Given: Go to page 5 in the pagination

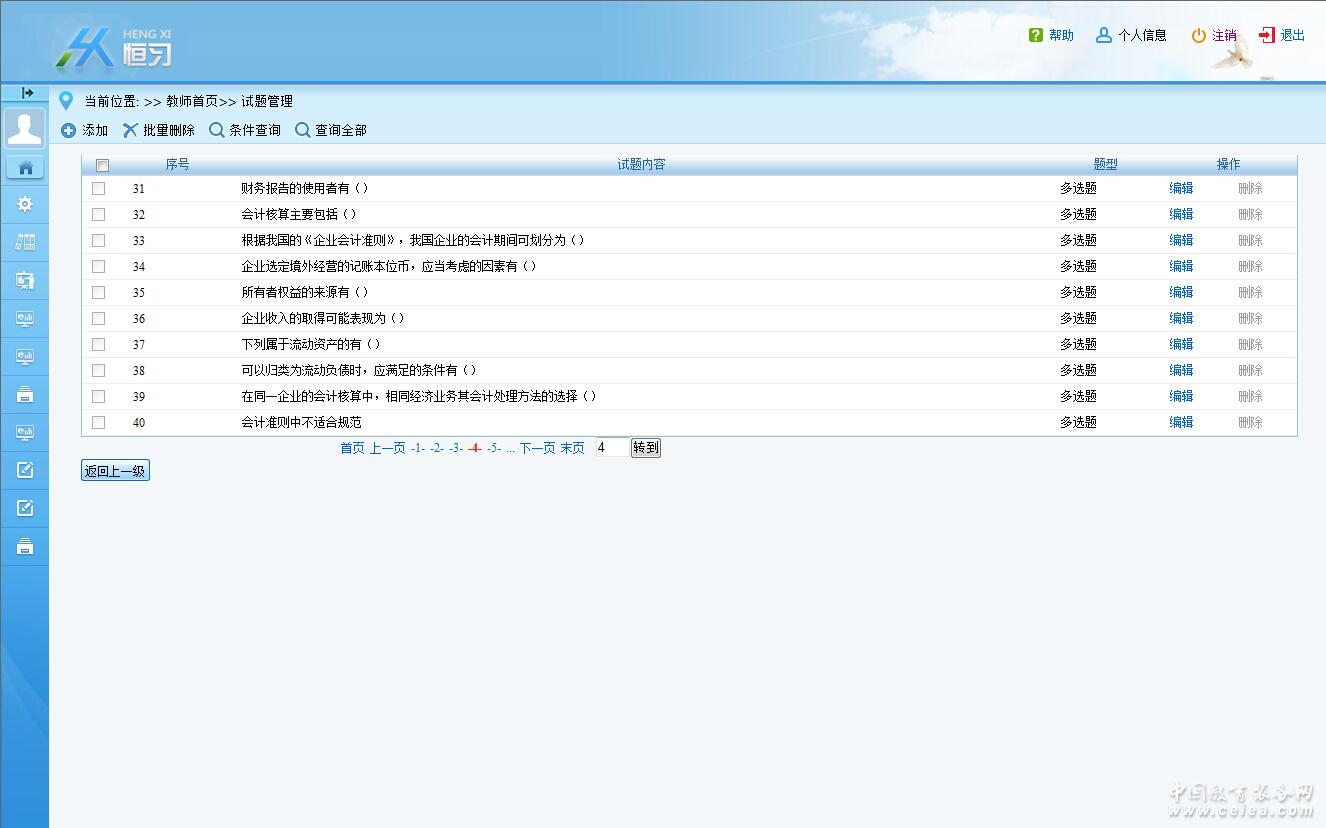Looking at the screenshot, I should (494, 448).
